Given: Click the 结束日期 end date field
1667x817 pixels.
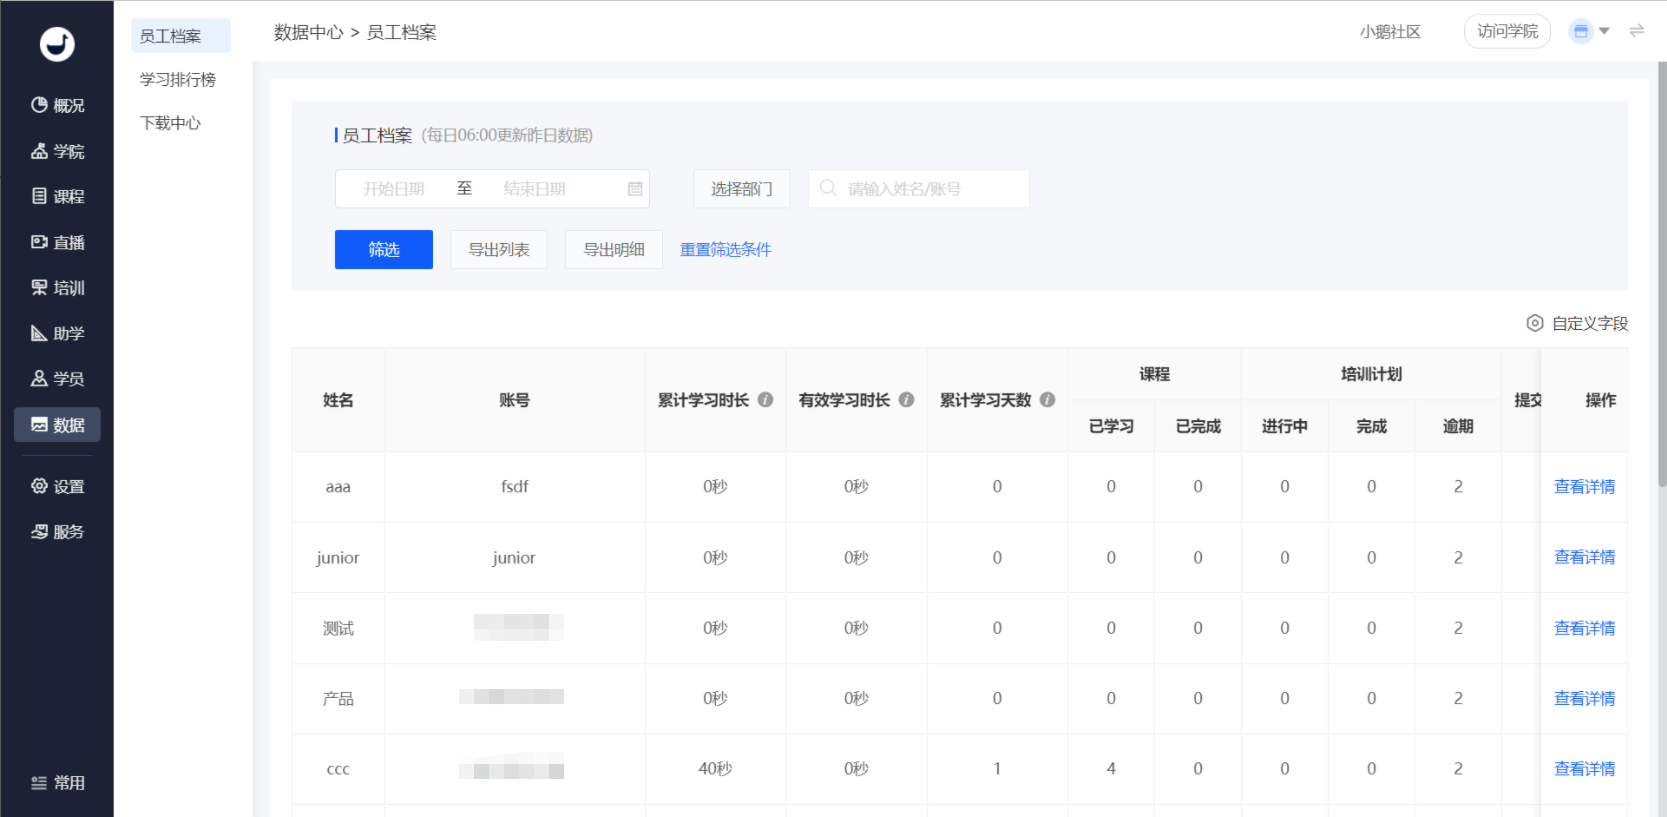Looking at the screenshot, I should 535,188.
